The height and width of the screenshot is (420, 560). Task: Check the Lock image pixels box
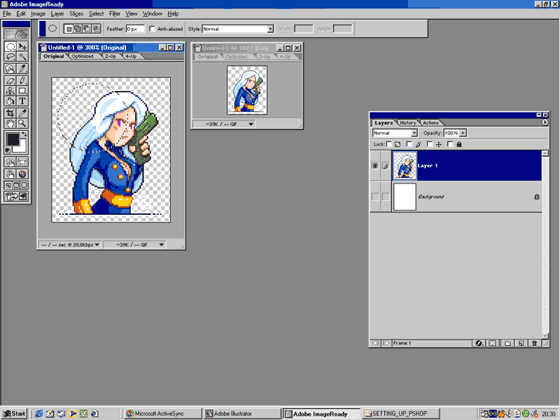409,144
